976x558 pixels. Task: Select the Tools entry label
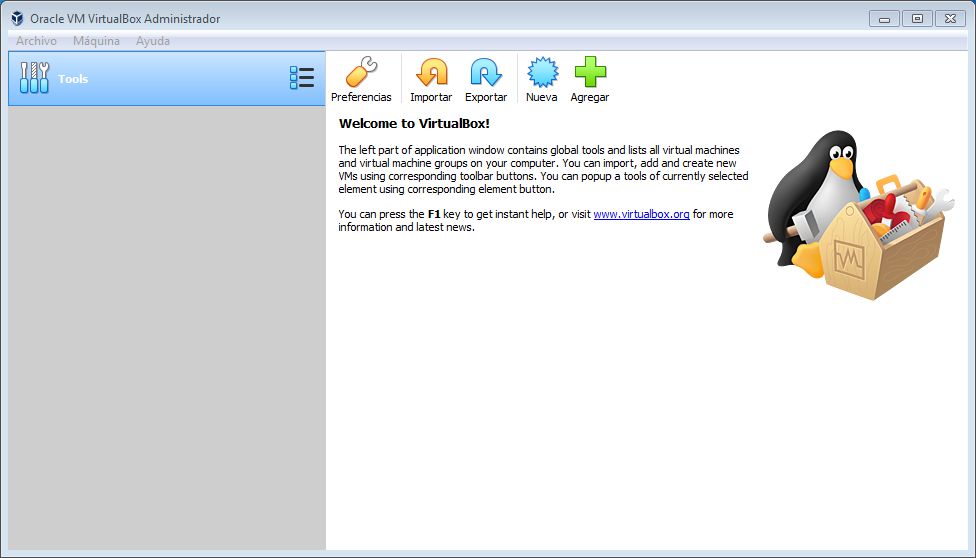click(x=73, y=79)
